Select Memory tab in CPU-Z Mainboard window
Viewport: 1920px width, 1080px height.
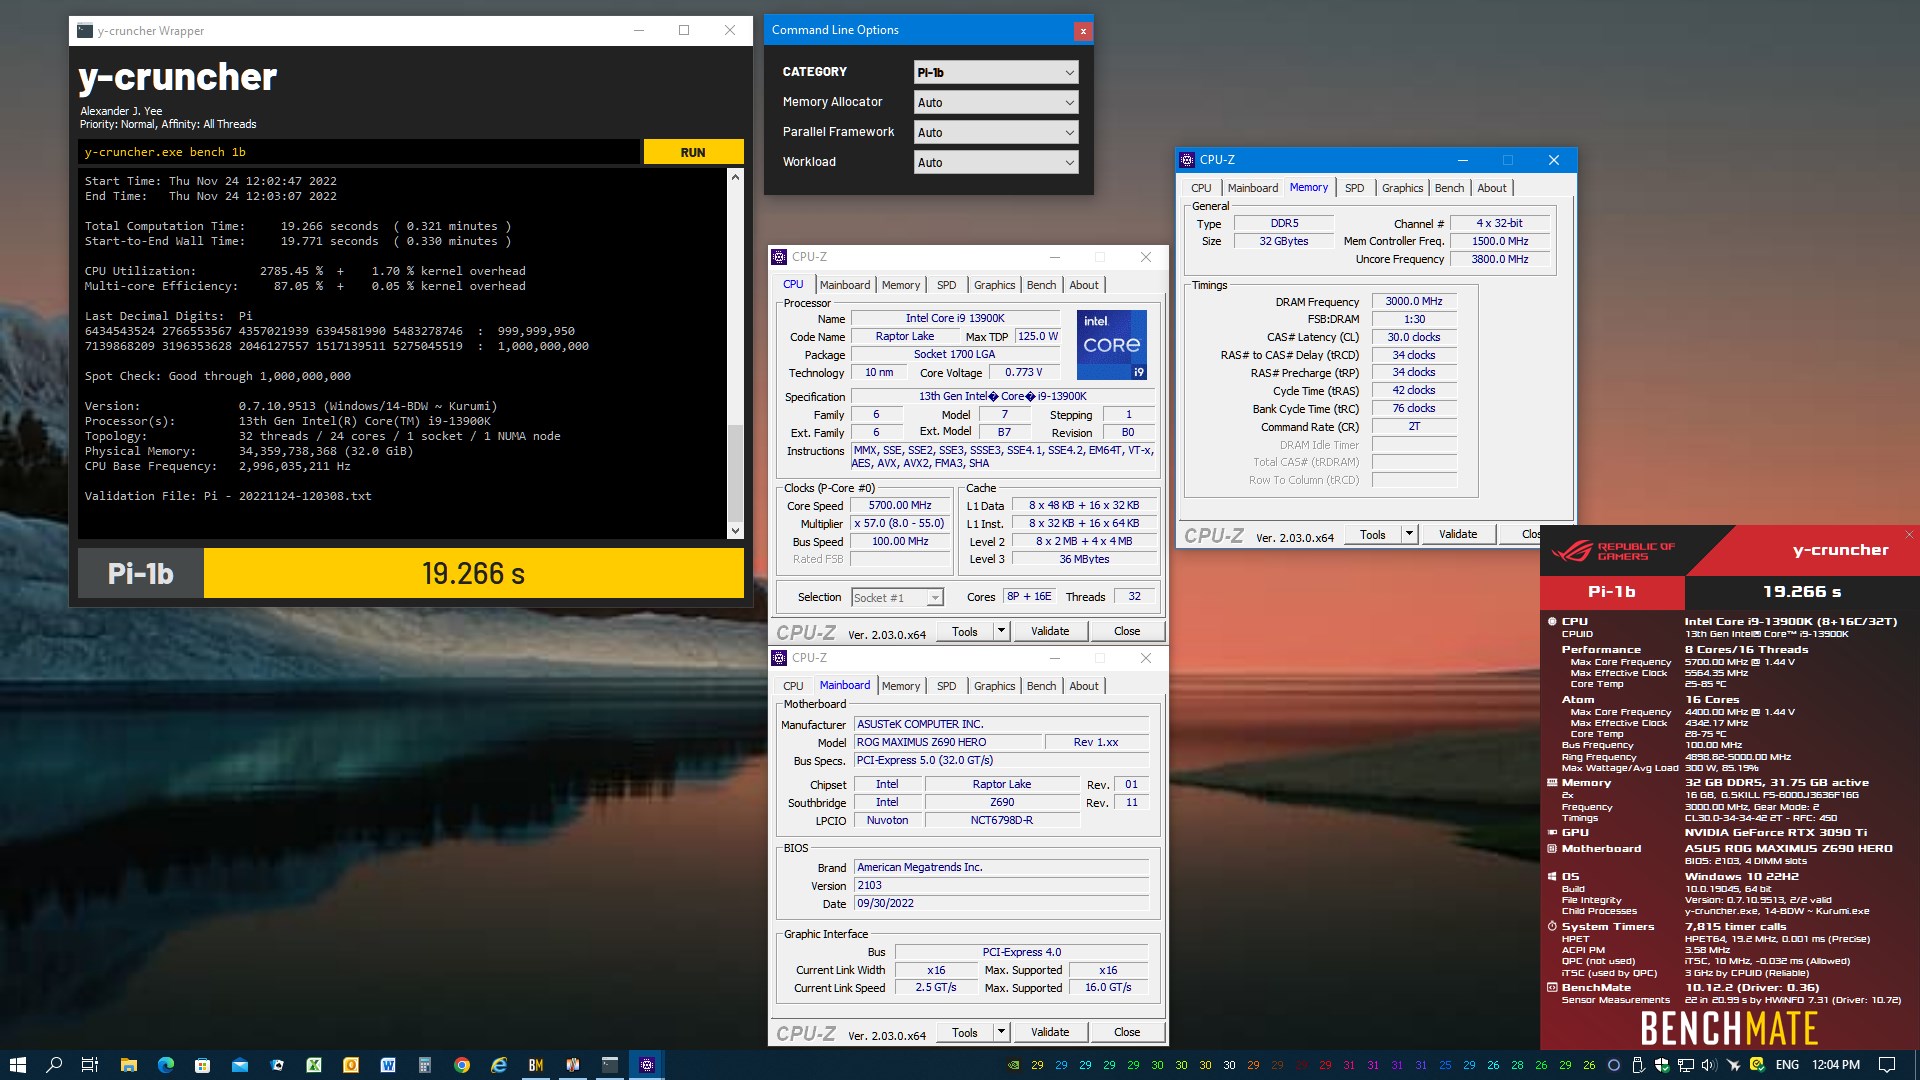900,686
